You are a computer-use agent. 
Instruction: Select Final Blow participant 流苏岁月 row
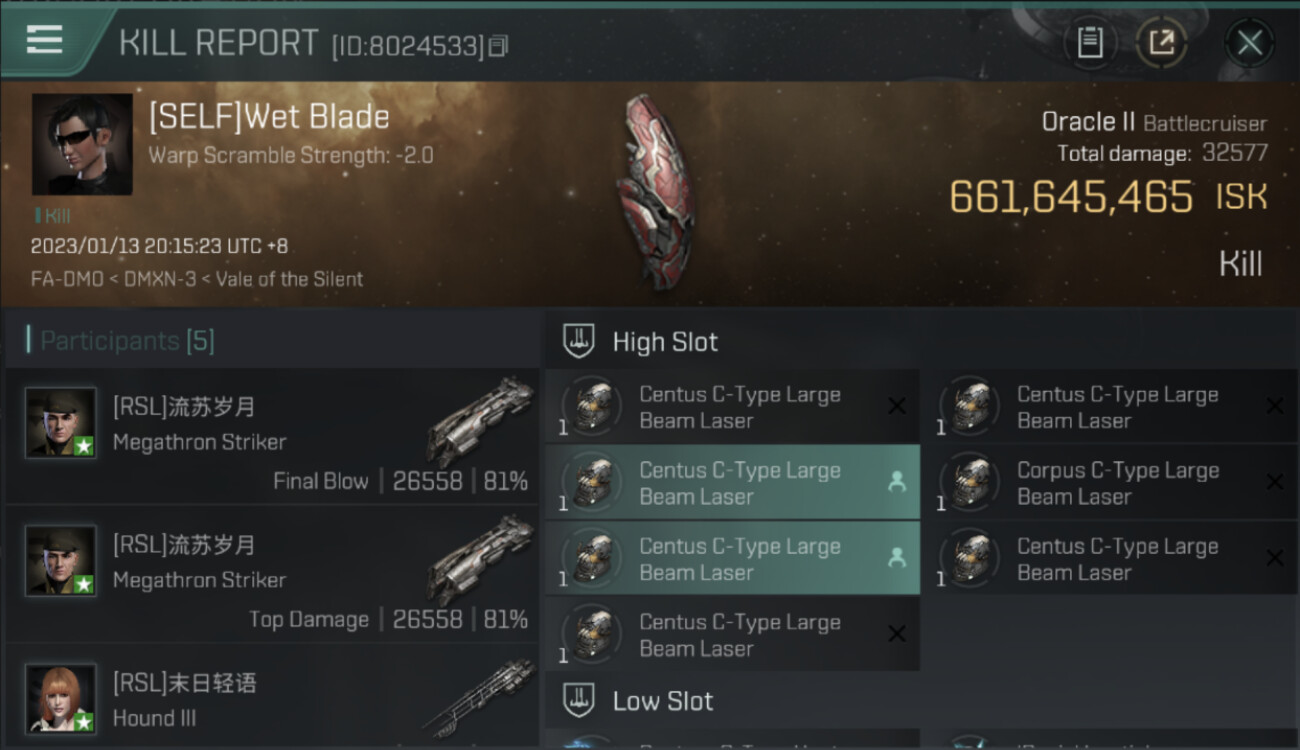point(272,436)
